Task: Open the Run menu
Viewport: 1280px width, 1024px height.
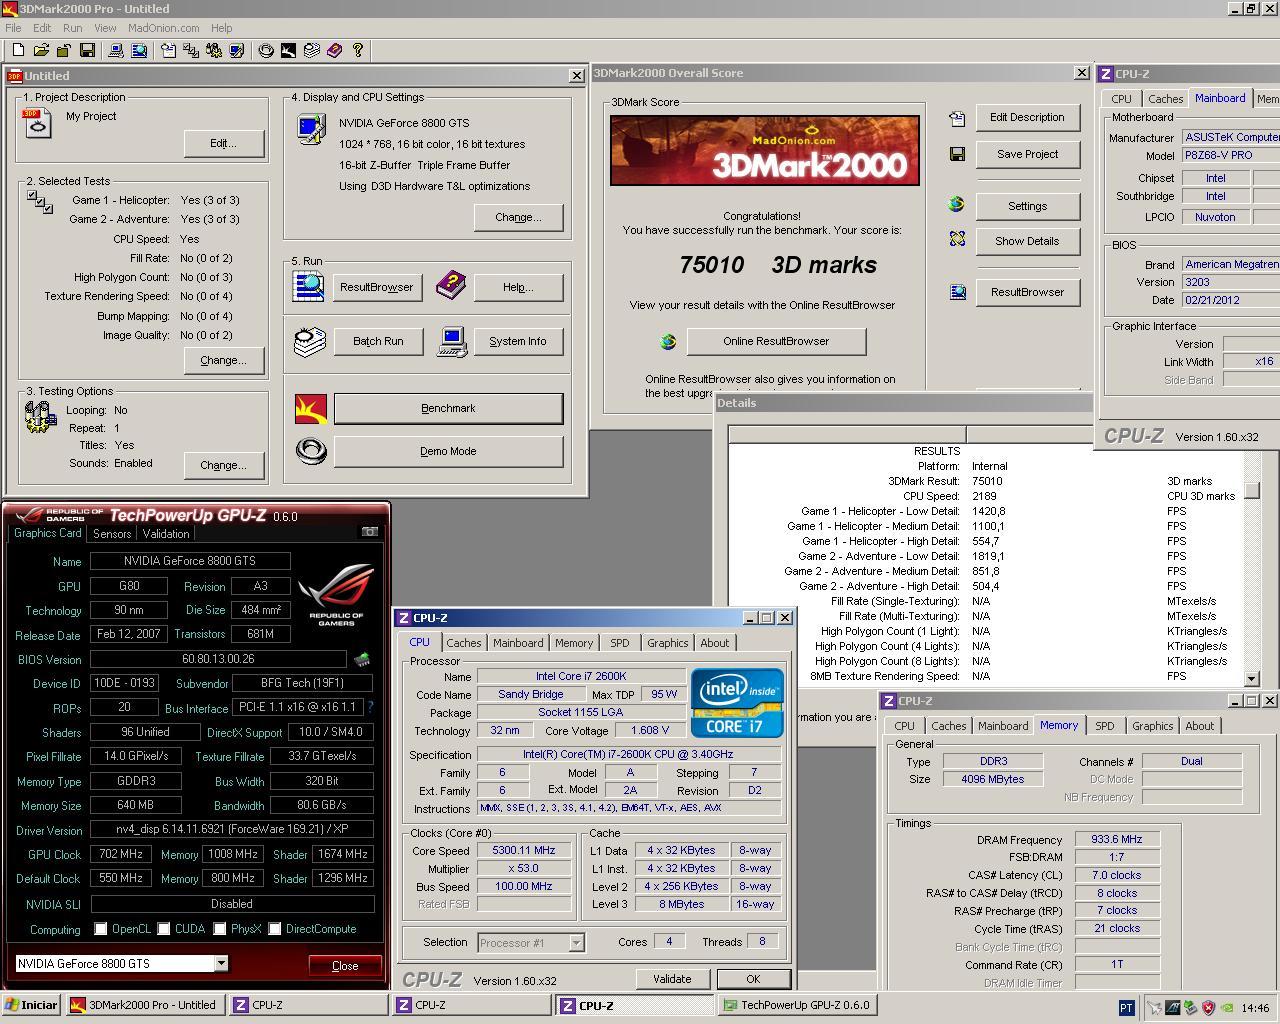Action: click(73, 28)
